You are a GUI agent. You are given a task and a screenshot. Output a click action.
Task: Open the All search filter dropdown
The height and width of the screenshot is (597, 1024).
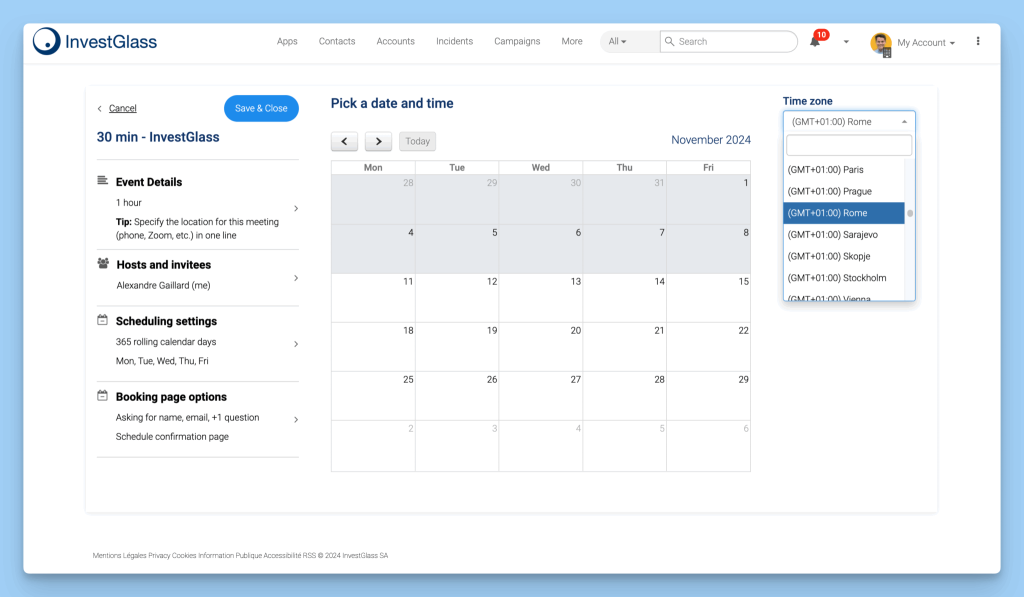[617, 42]
